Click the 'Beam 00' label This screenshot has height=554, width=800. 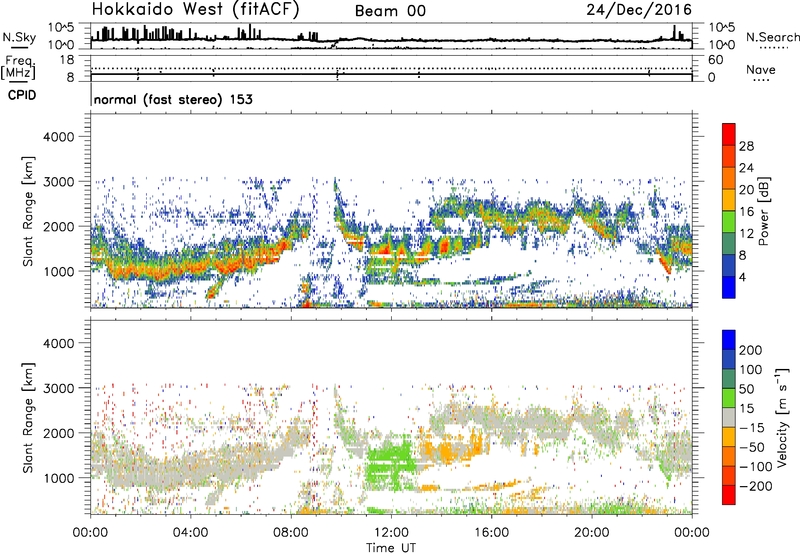coord(390,11)
